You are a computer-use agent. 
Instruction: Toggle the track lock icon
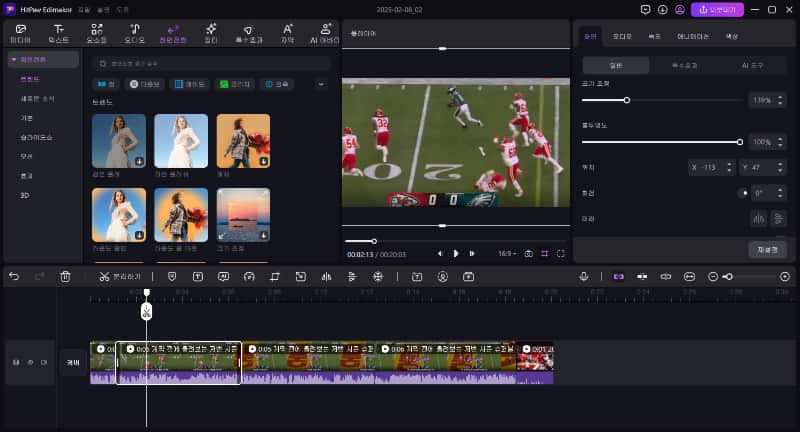[x=14, y=362]
